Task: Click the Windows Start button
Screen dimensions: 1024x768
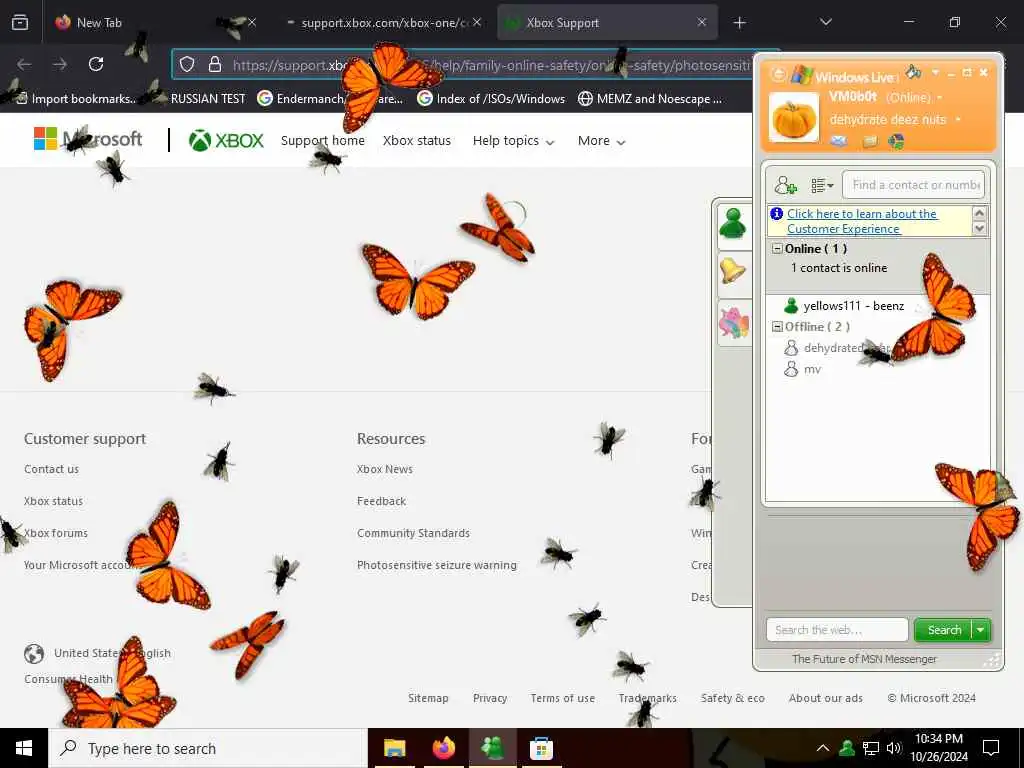Action: [x=24, y=748]
